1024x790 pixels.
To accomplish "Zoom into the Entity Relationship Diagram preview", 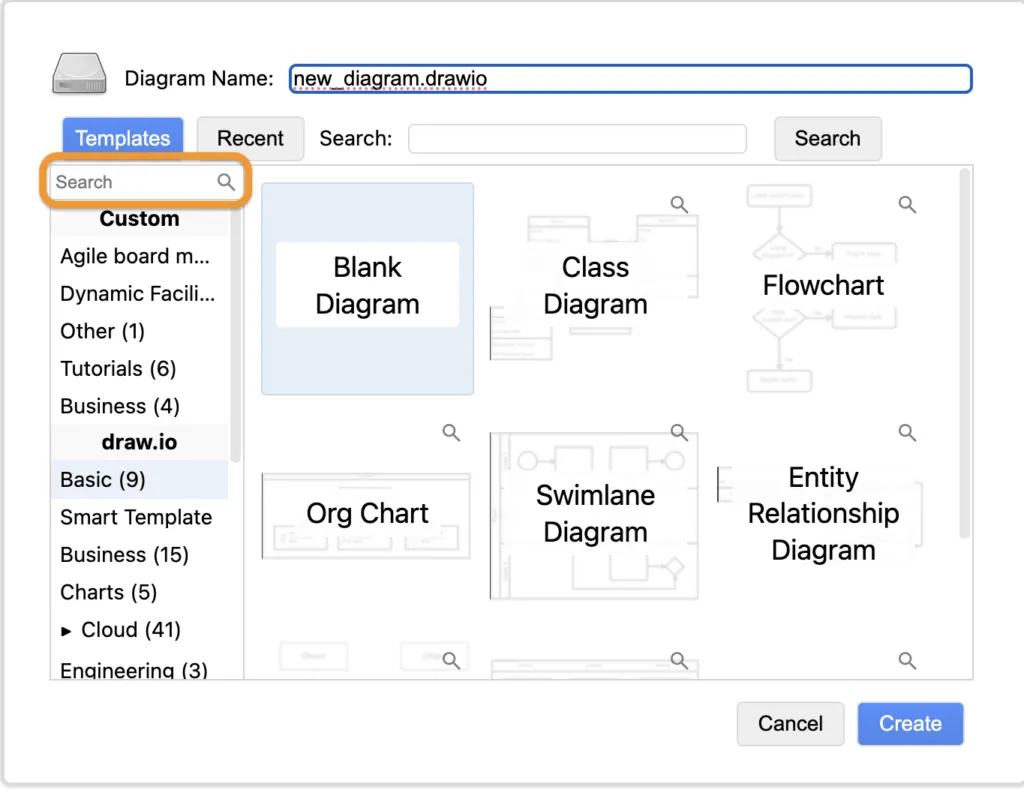I will (x=907, y=433).
